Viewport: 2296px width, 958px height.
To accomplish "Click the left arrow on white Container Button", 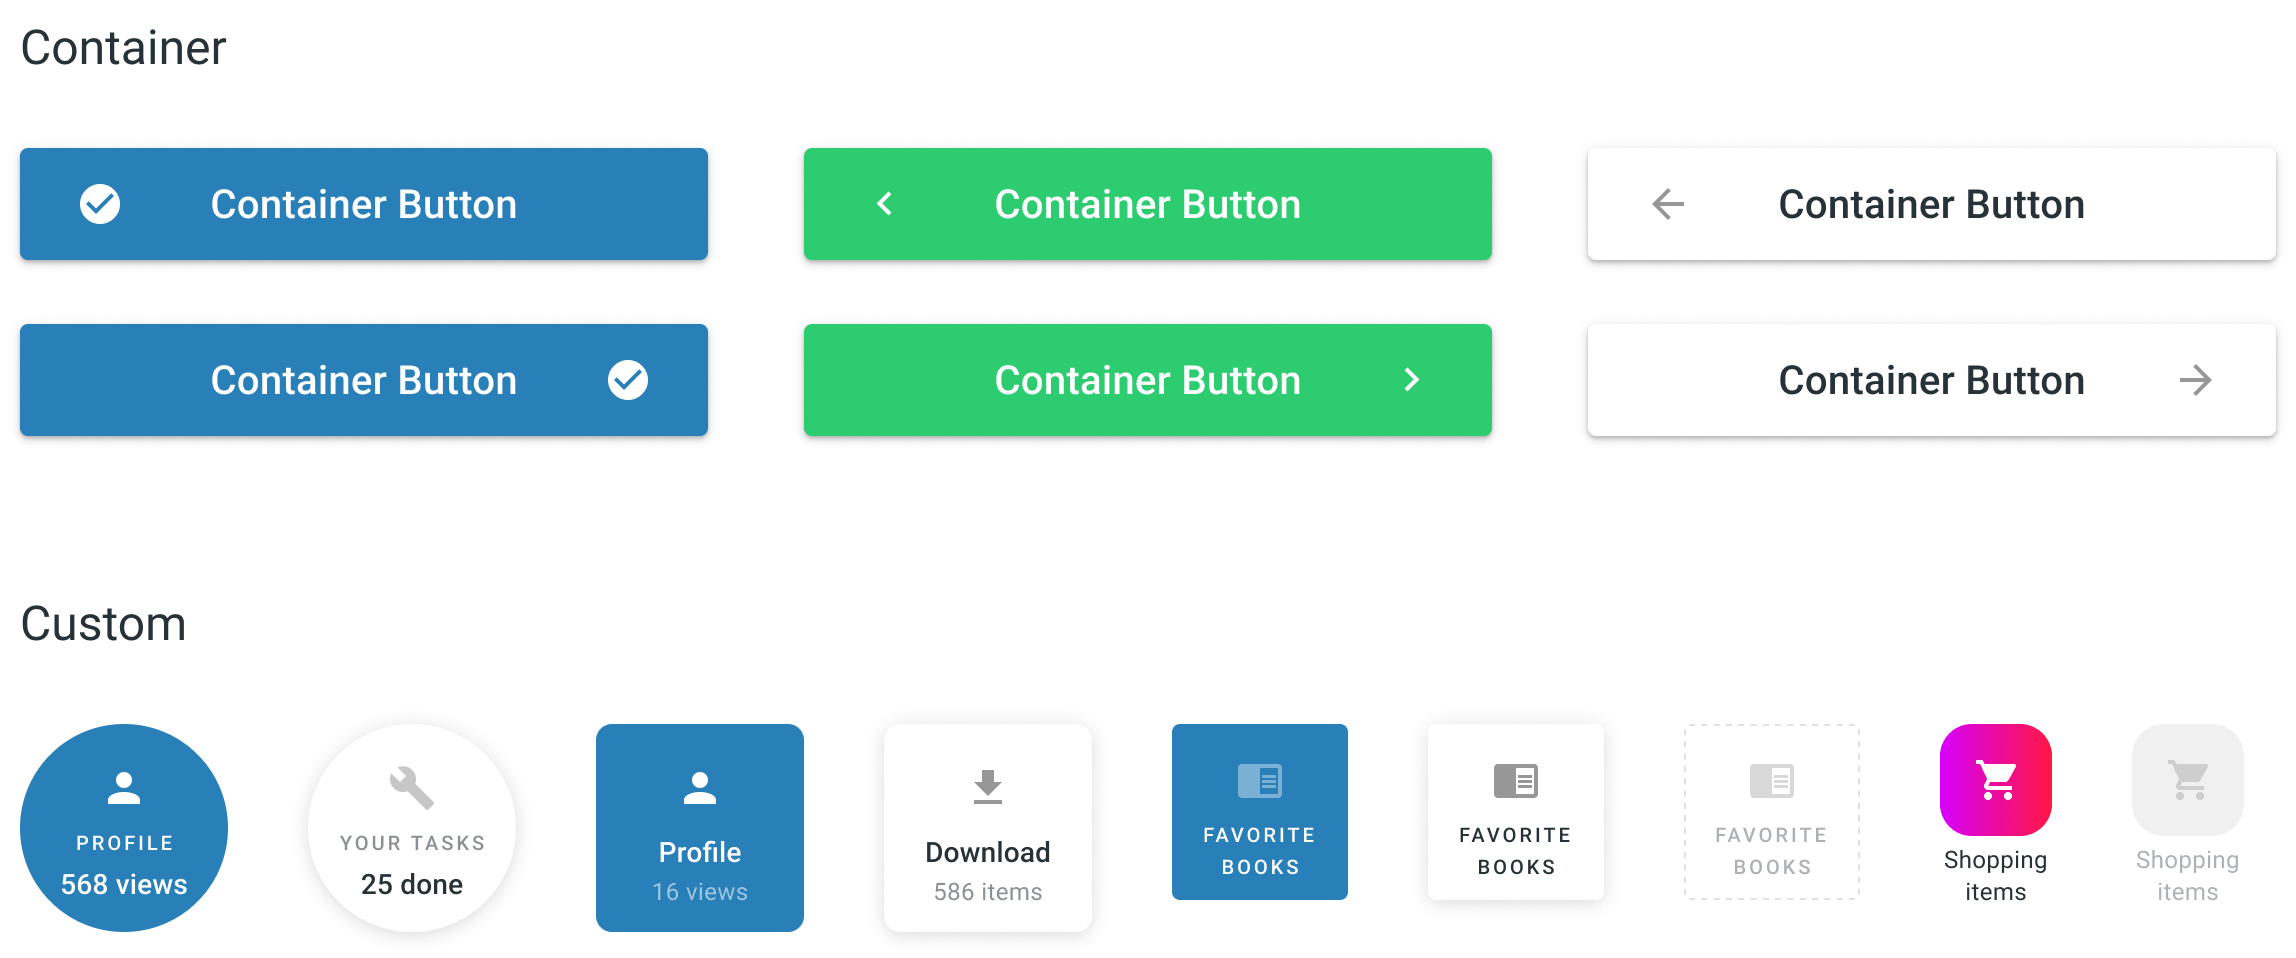I will pyautogui.click(x=1668, y=204).
